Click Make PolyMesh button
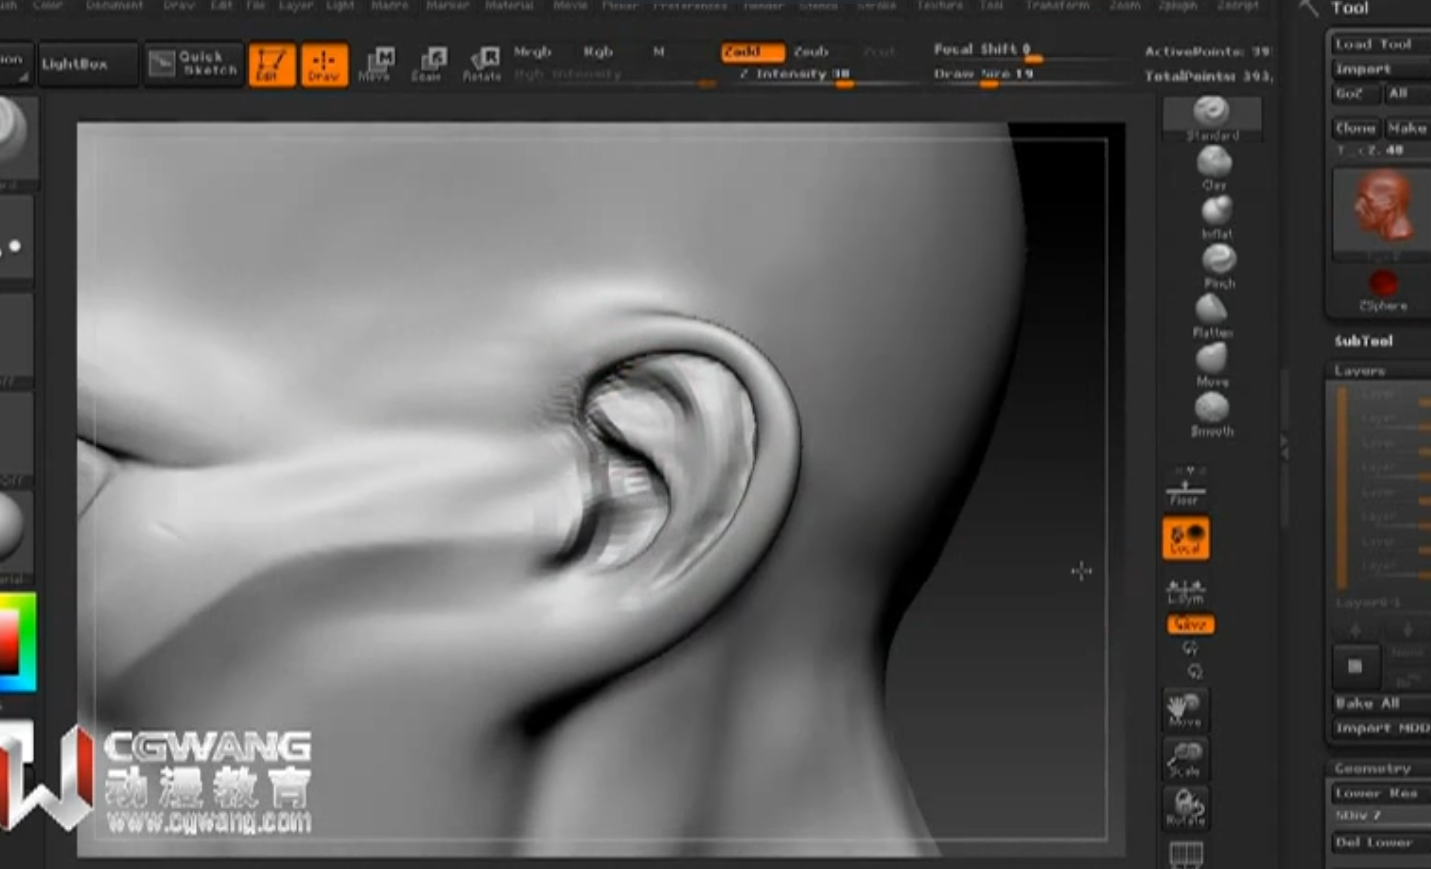This screenshot has width=1431, height=869. point(1408,129)
